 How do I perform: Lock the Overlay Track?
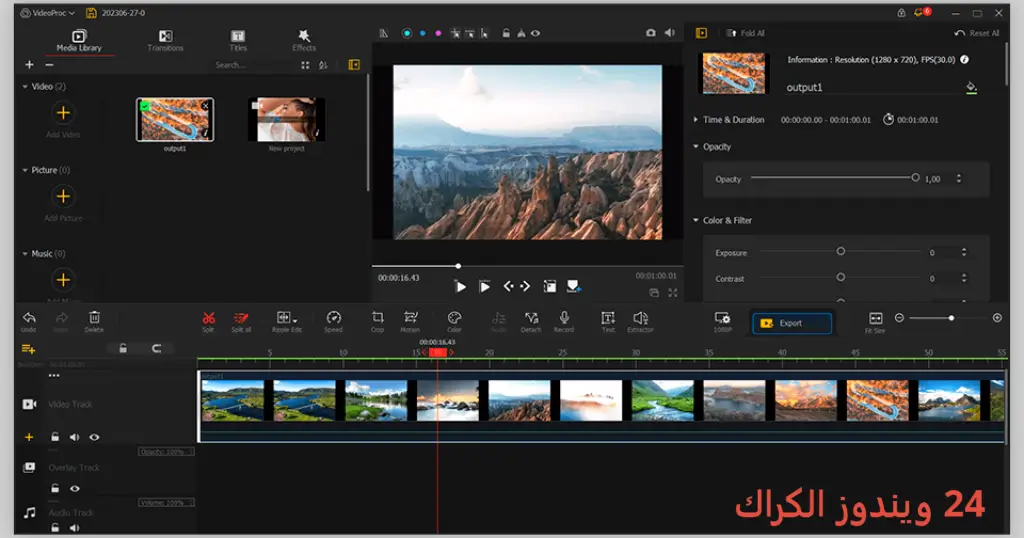(x=55, y=488)
